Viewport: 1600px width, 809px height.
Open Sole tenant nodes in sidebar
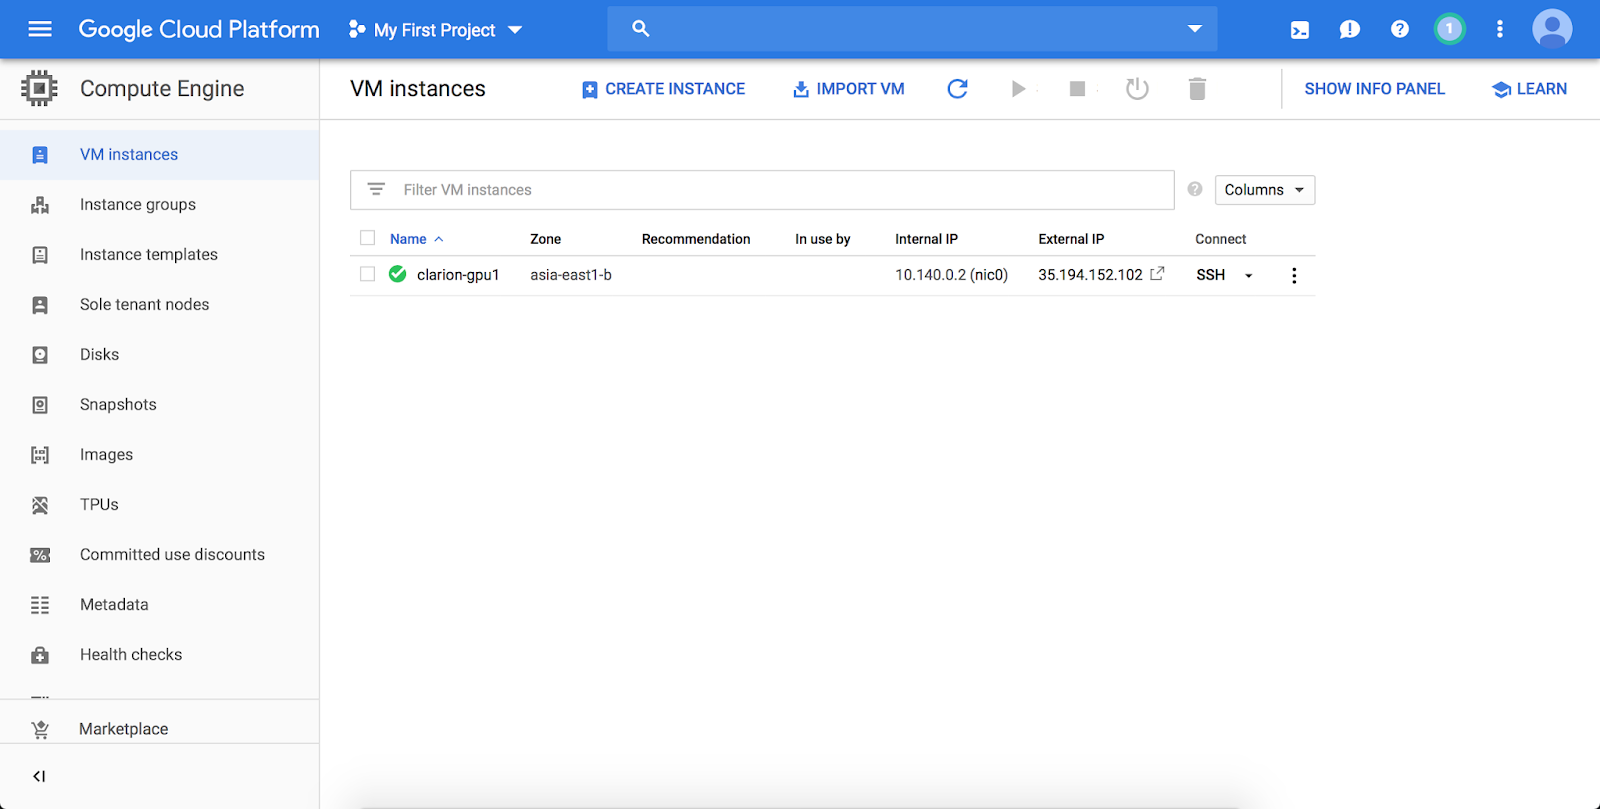[x=160, y=305]
